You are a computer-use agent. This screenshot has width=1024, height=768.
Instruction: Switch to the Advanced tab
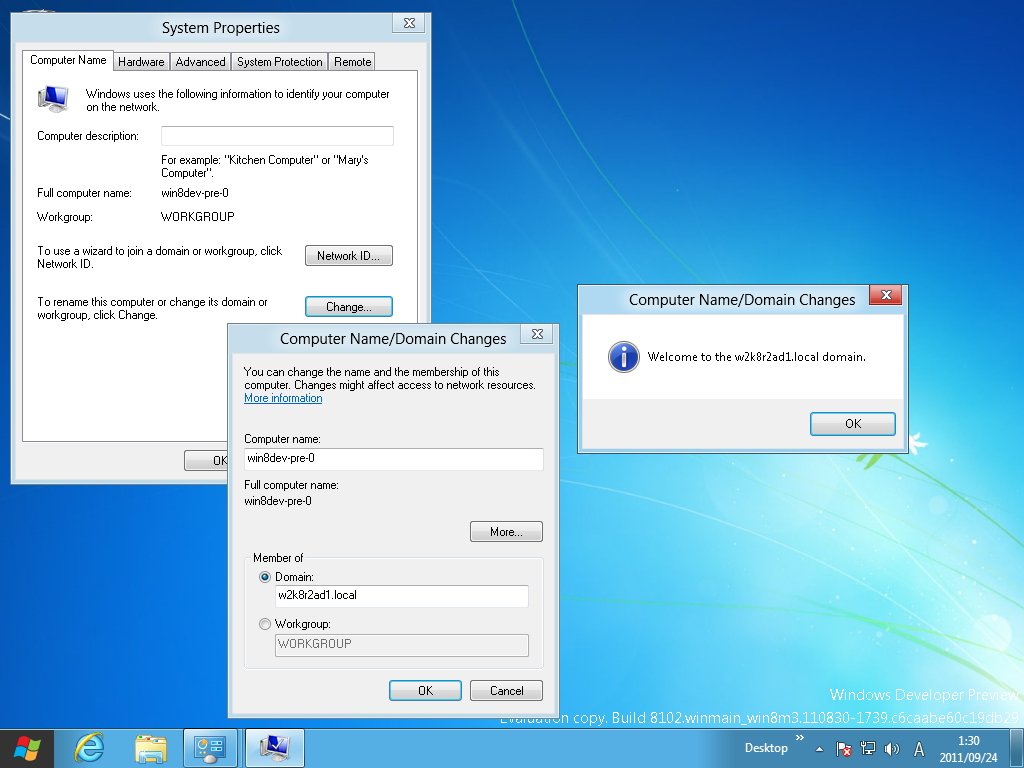(200, 62)
